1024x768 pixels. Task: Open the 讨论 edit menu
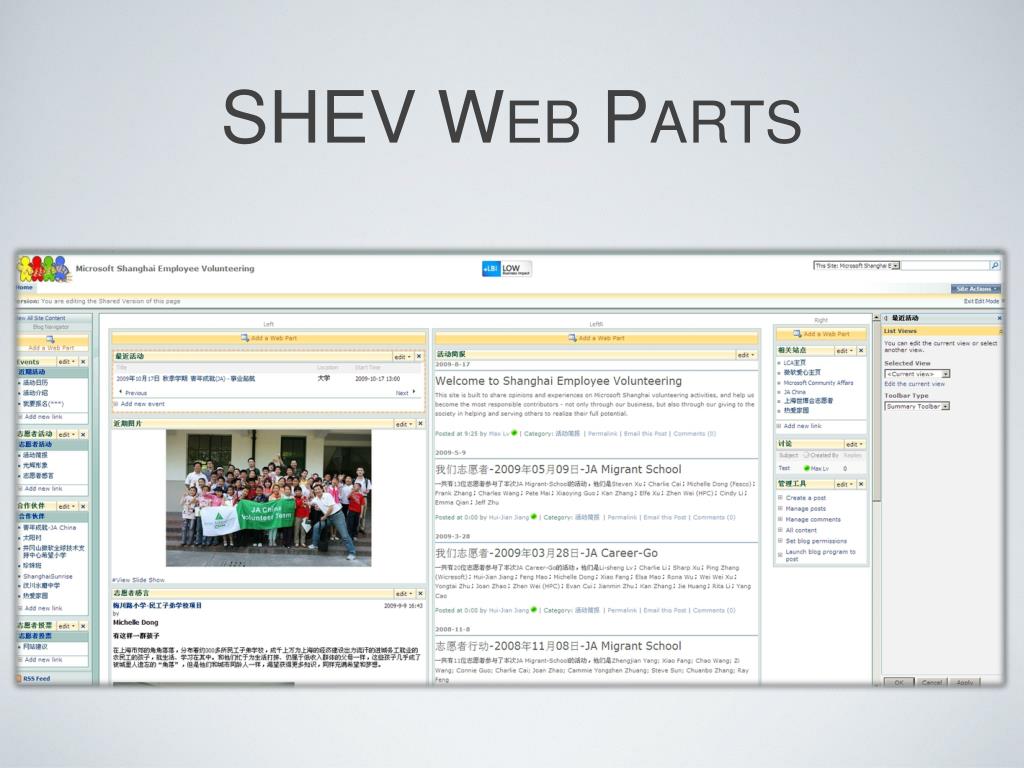(854, 444)
